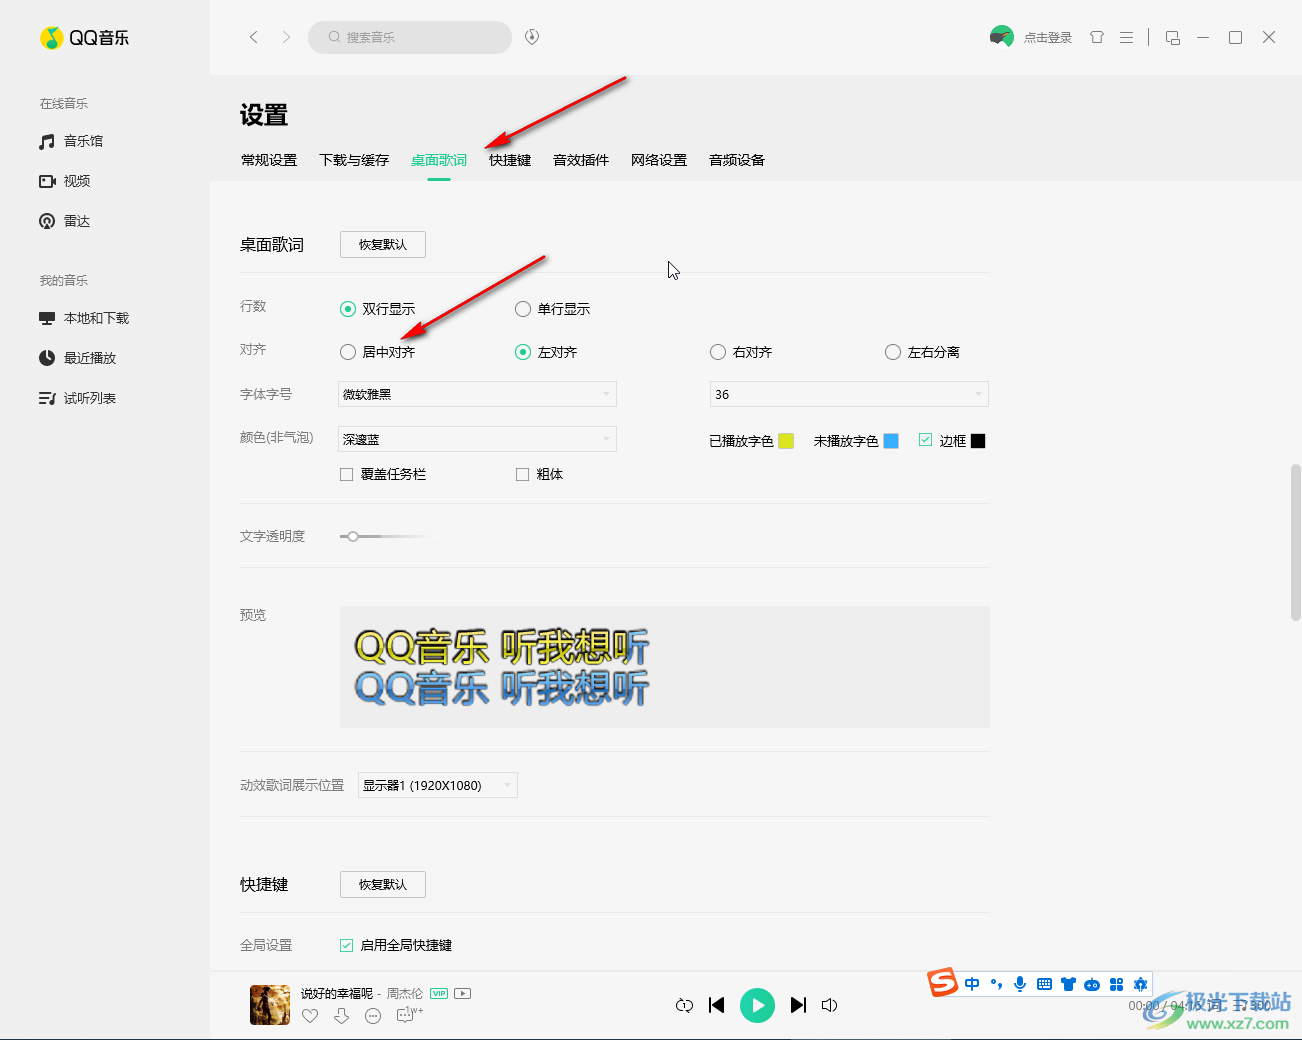
Task: Pick the 已播放字色 played text color
Action: tap(786, 441)
